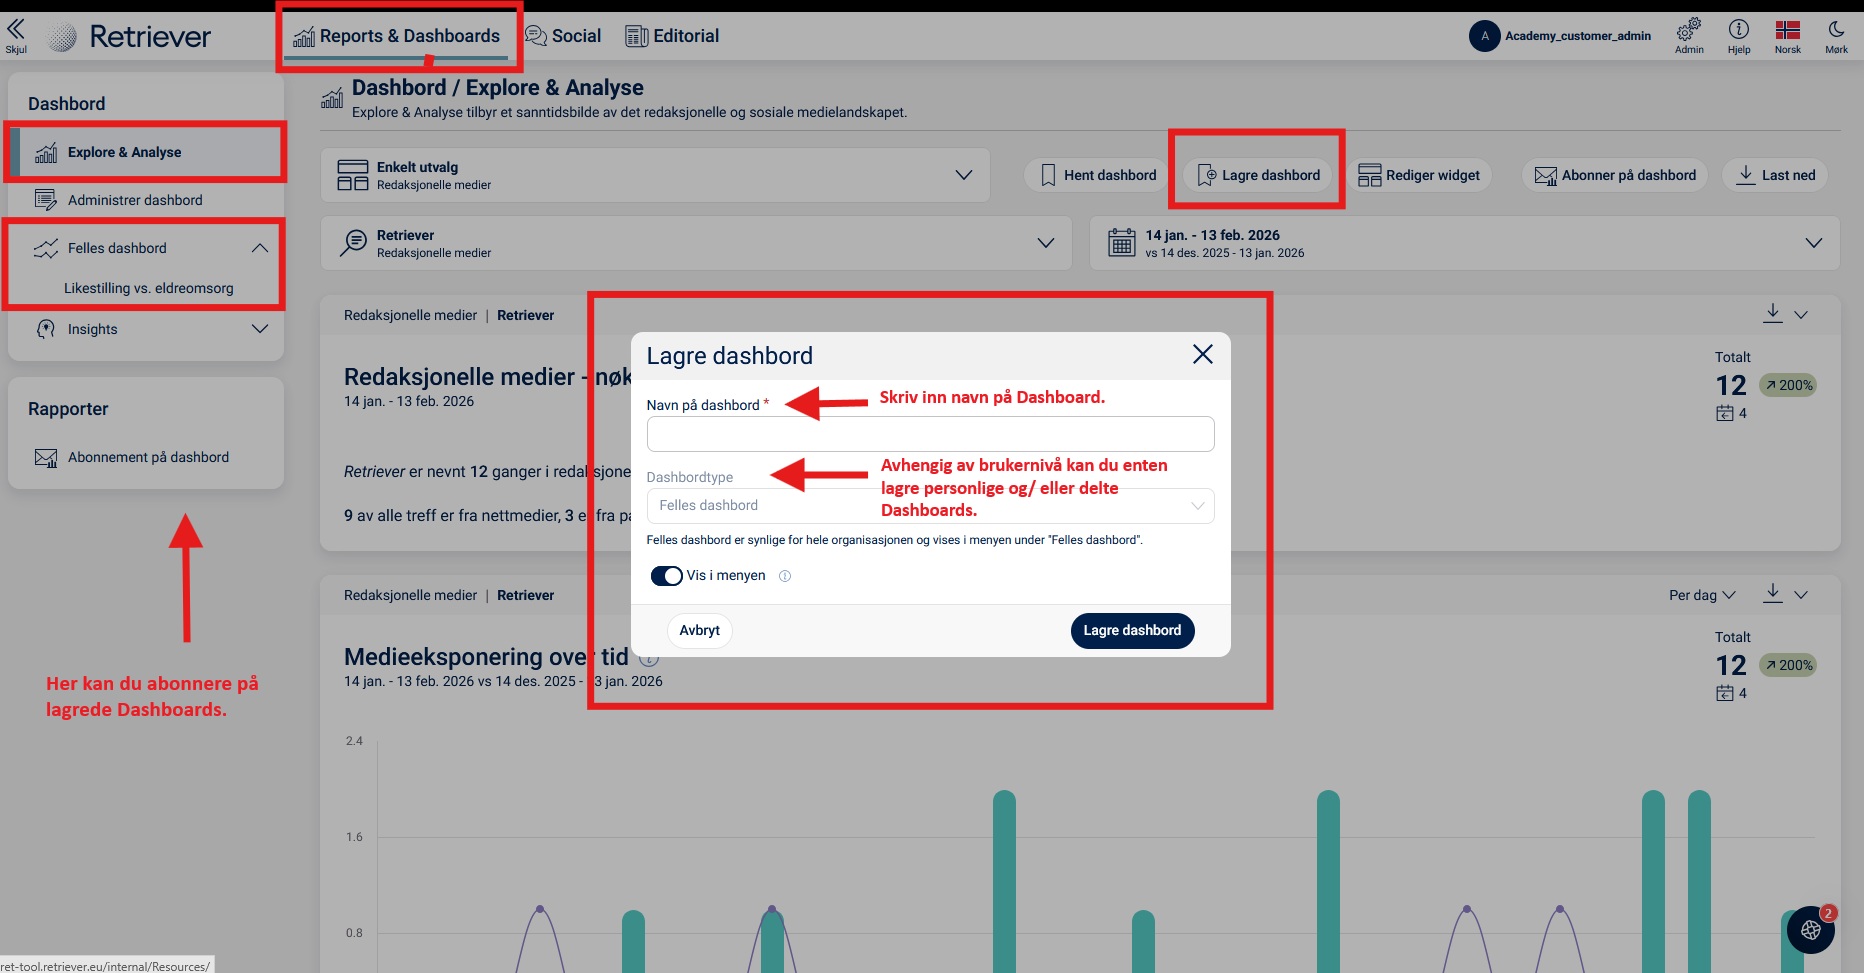Select Explore & Analyse in the sidebar
Viewport: 1864px width, 973px height.
pos(146,152)
